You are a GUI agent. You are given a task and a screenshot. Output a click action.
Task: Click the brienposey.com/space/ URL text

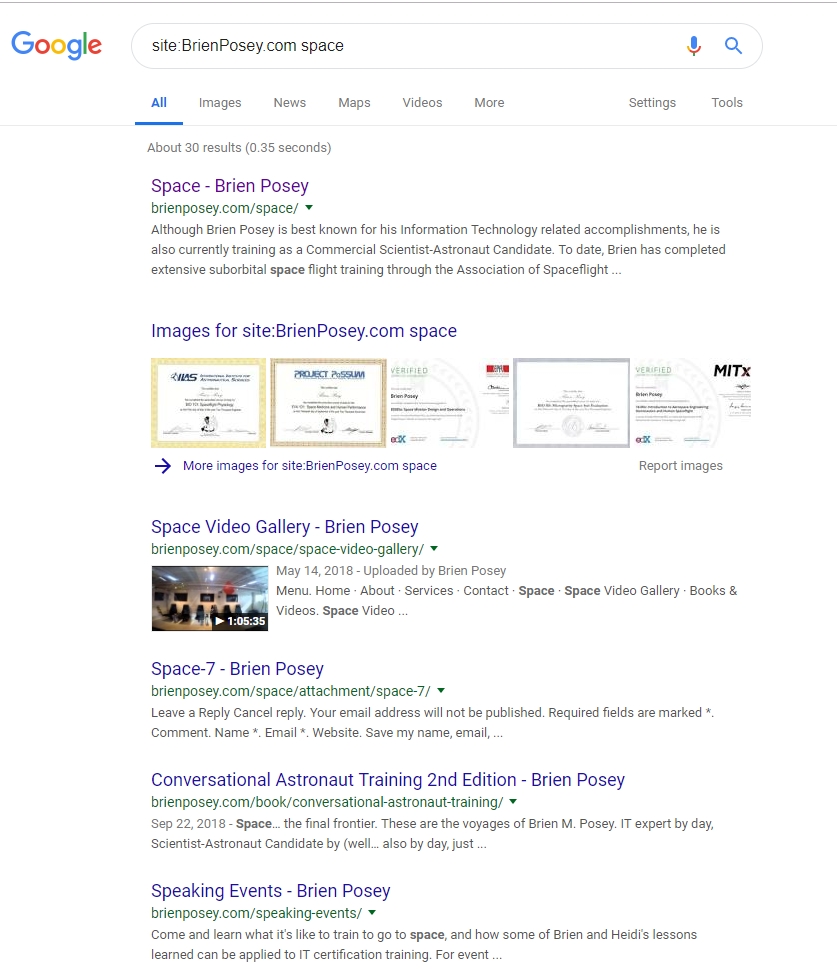pos(225,208)
